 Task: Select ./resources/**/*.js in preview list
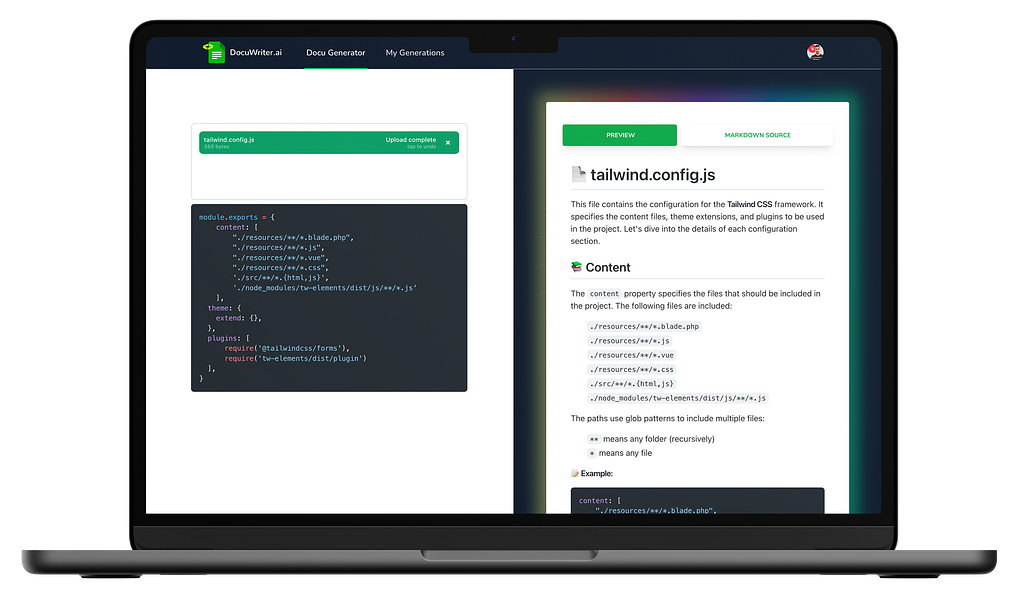[629, 341]
